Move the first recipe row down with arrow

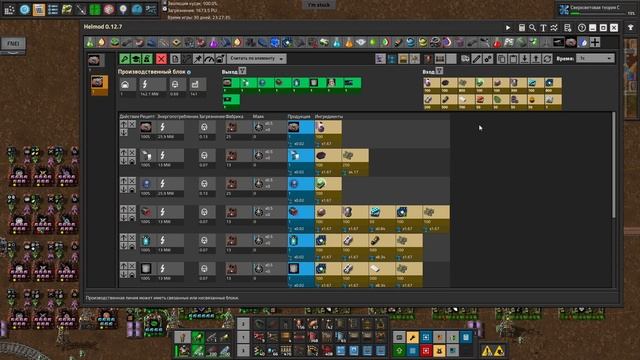[124, 133]
